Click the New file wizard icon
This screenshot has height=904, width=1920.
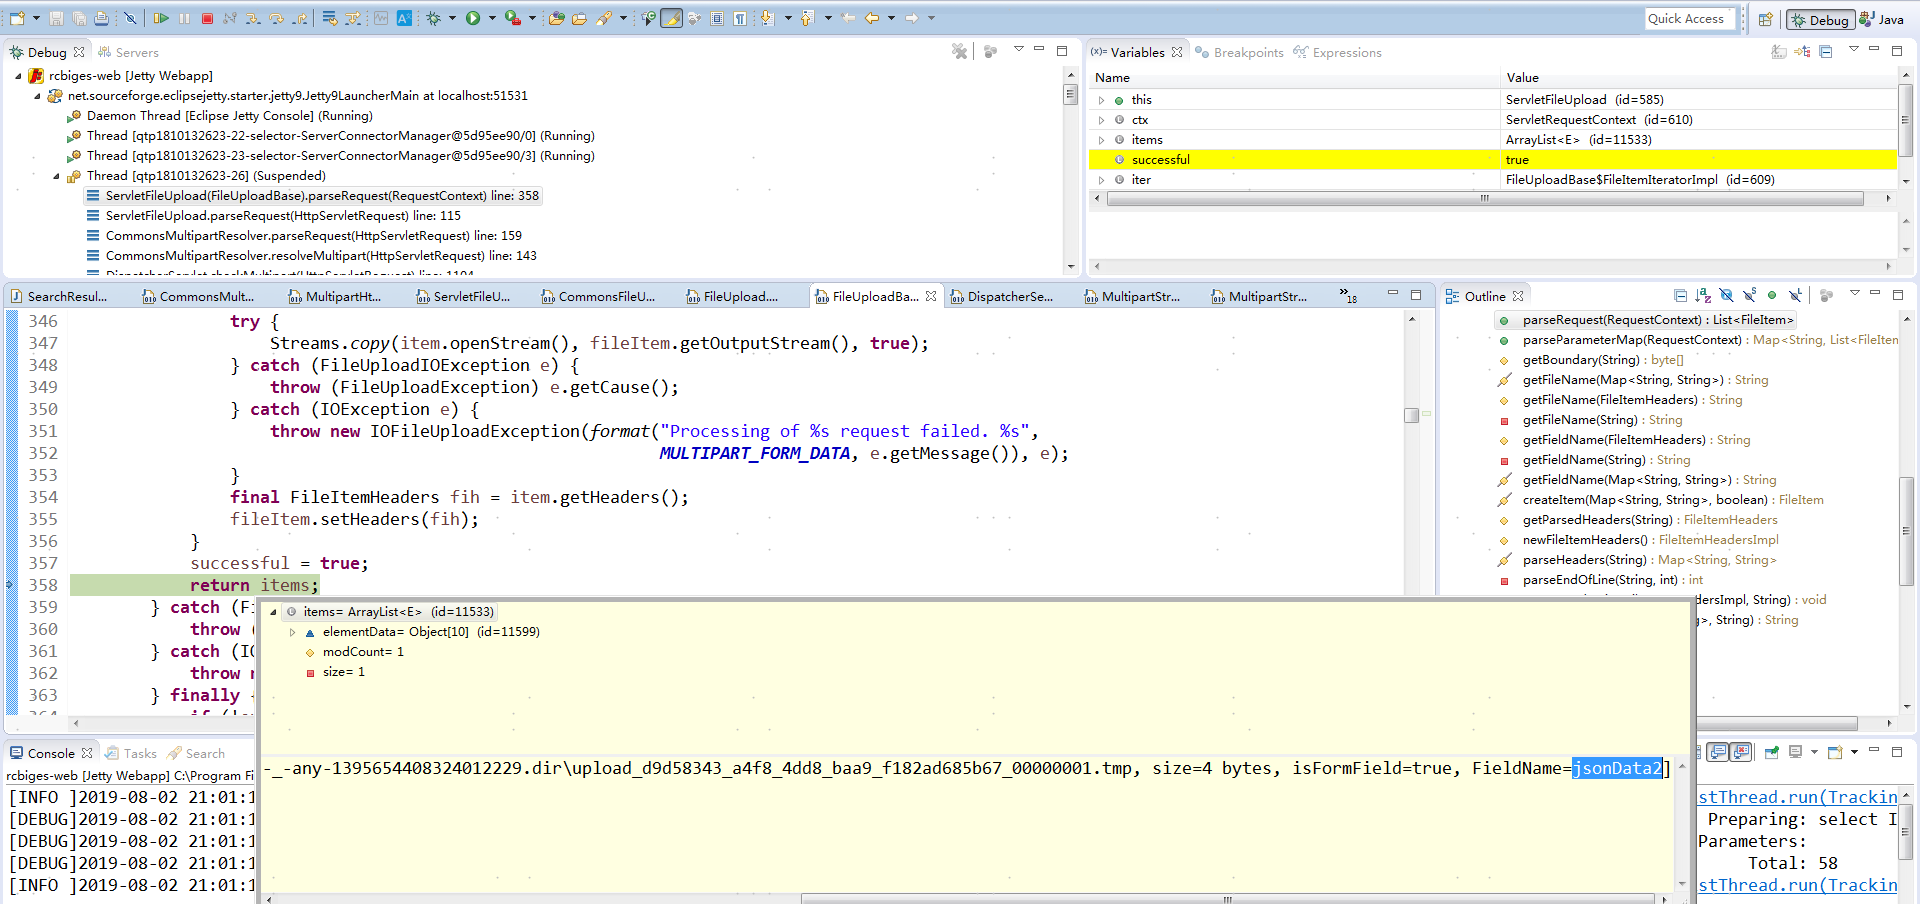[17, 18]
